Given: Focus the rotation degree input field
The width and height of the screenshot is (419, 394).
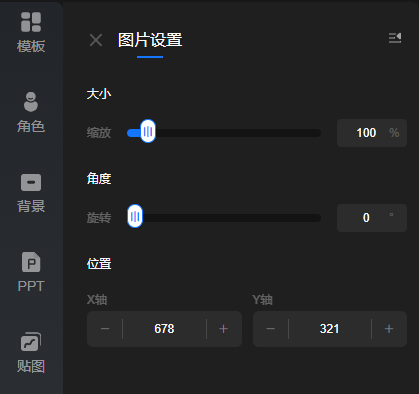Looking at the screenshot, I should [372, 218].
